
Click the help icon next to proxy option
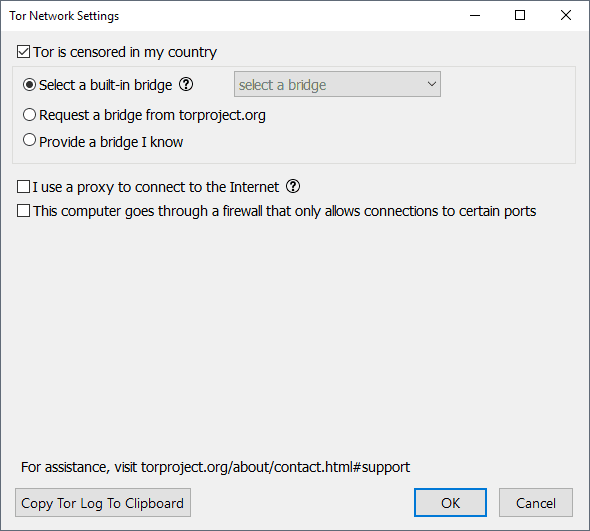click(x=293, y=186)
